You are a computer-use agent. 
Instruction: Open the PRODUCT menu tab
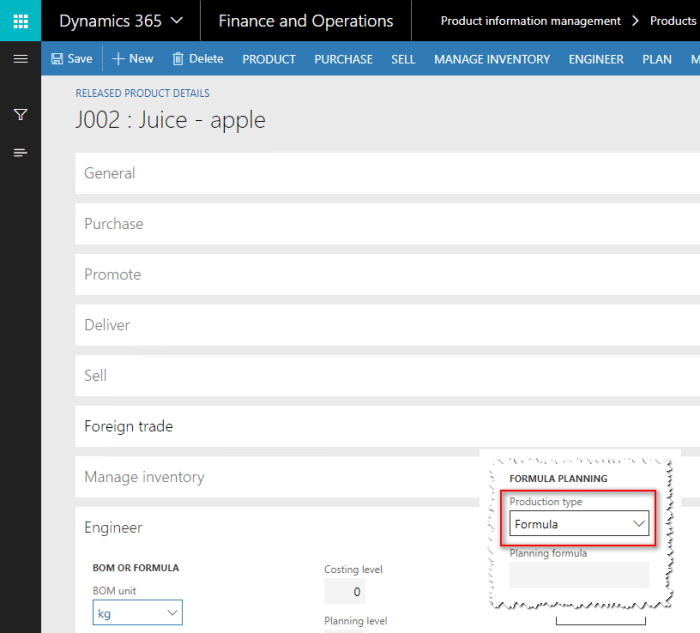269,59
